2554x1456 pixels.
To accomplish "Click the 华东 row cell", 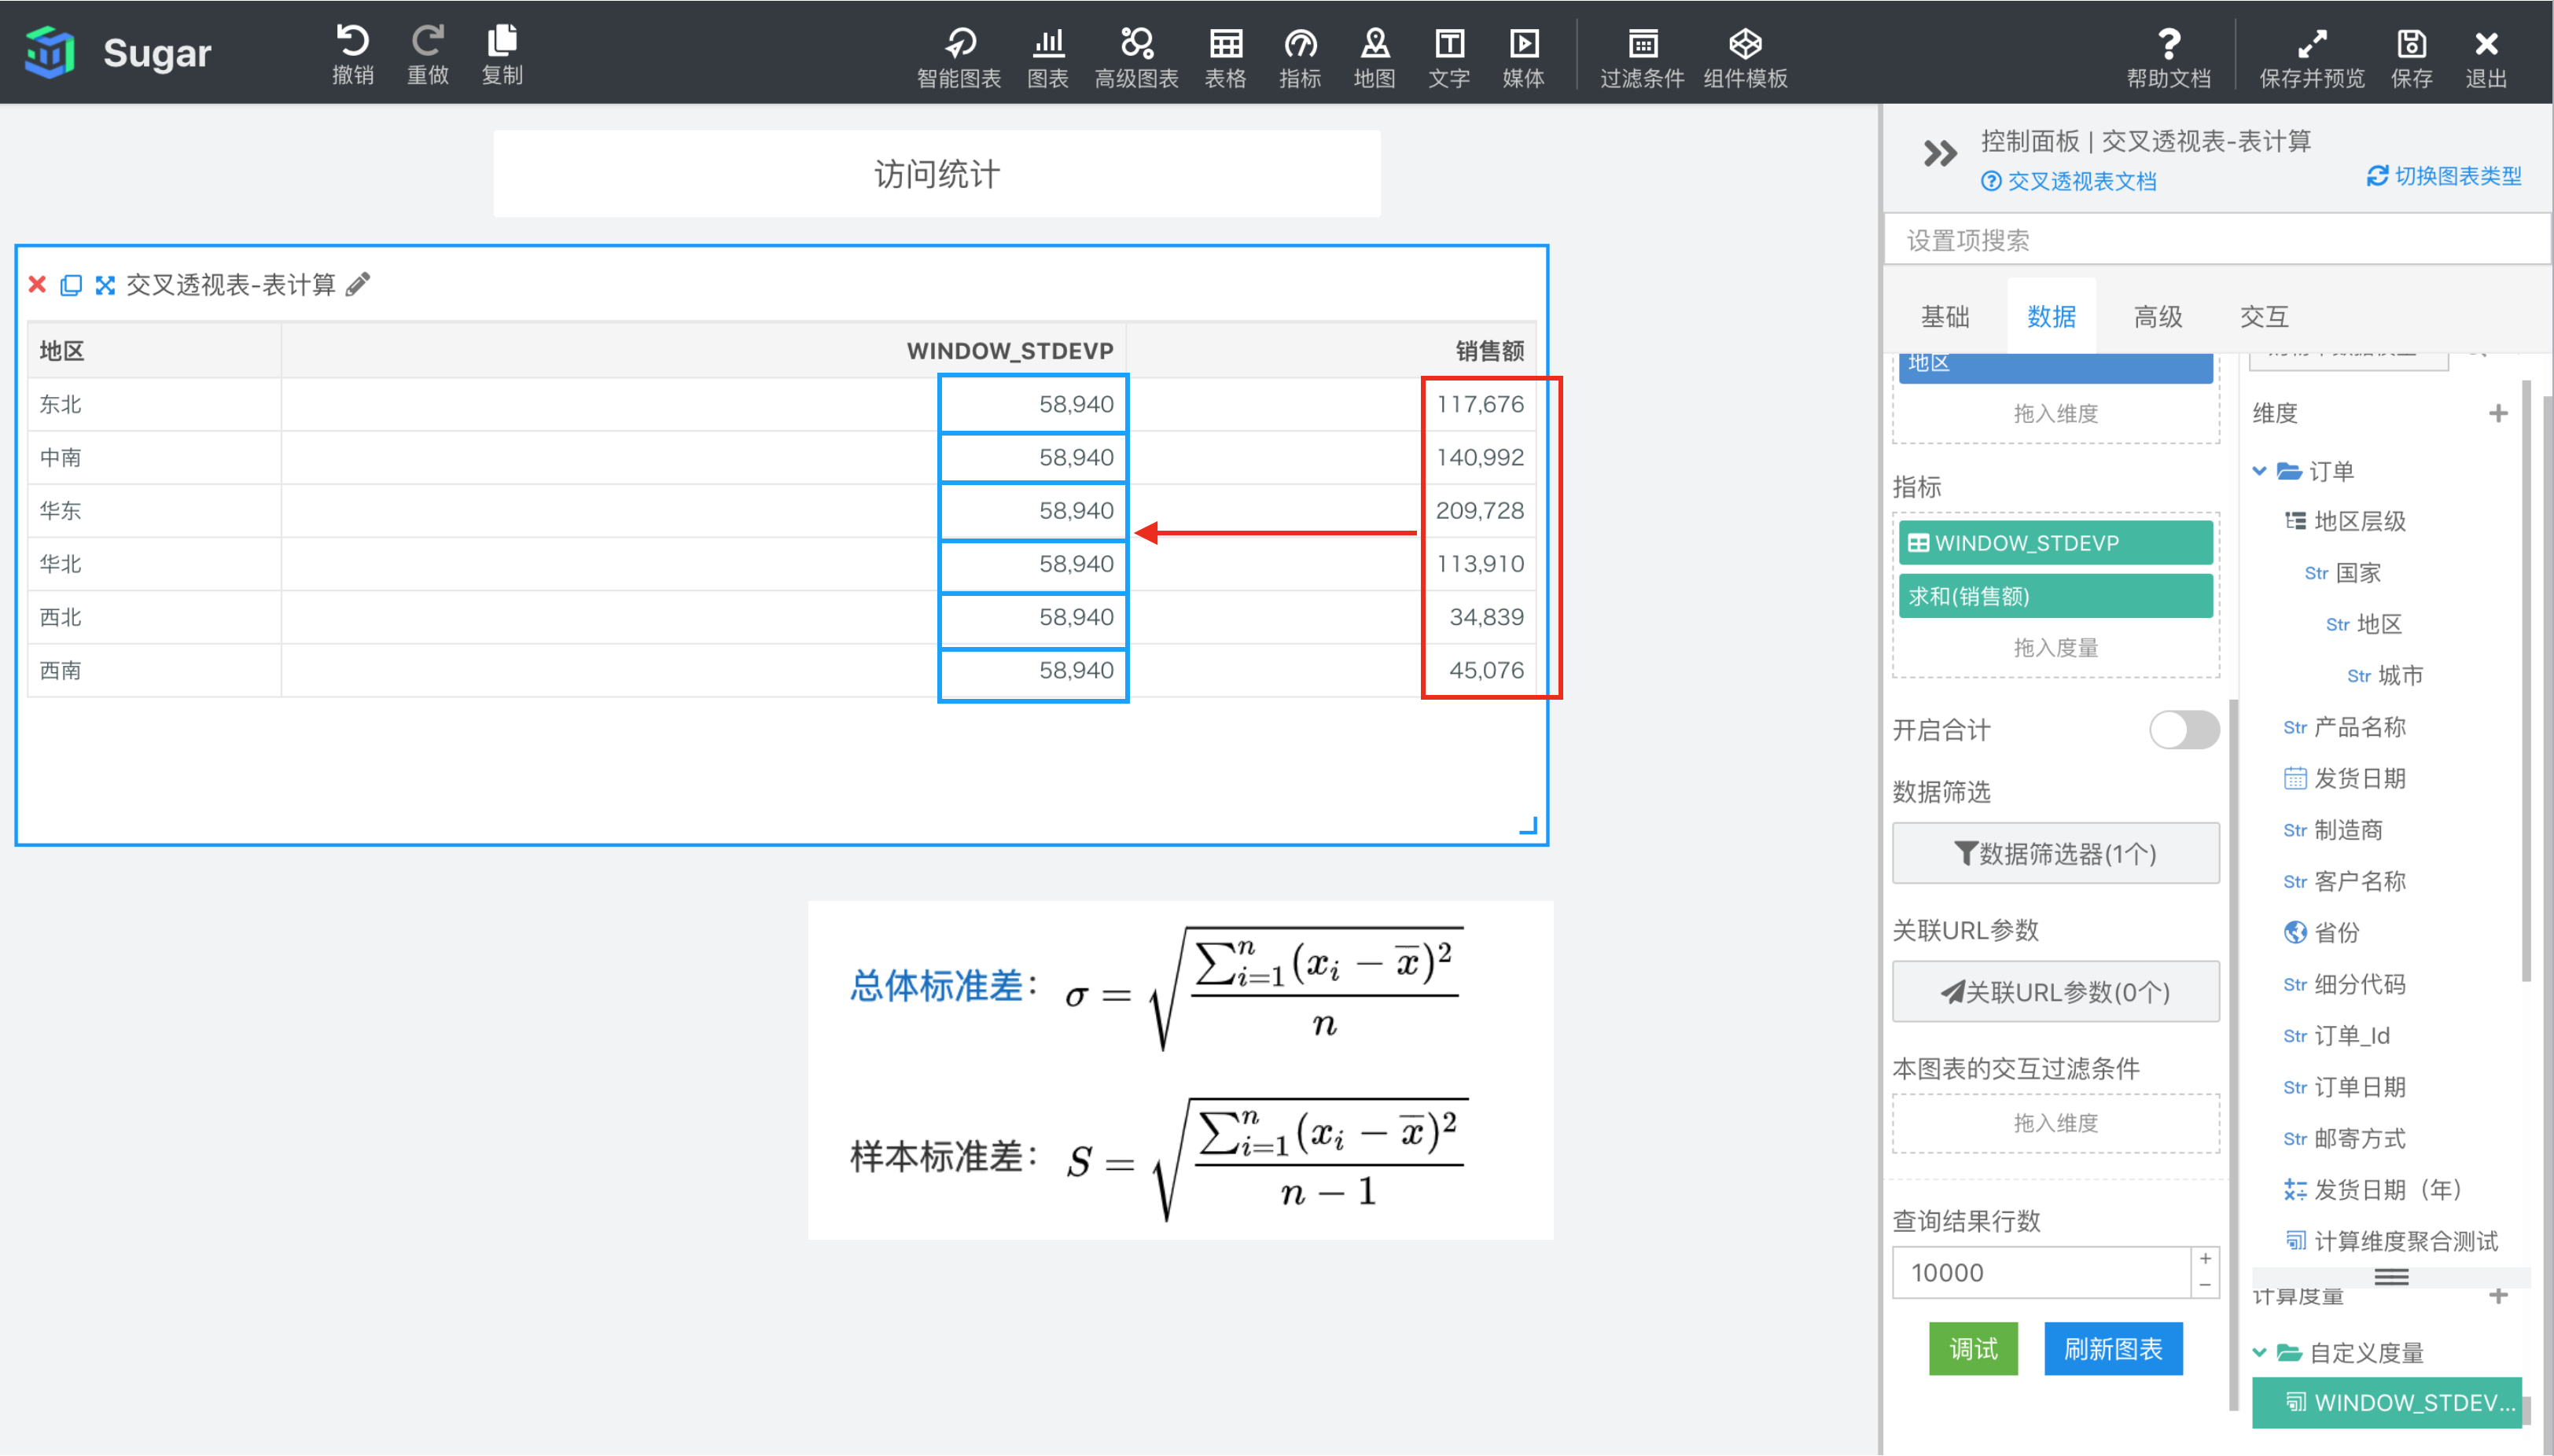I will pos(154,511).
